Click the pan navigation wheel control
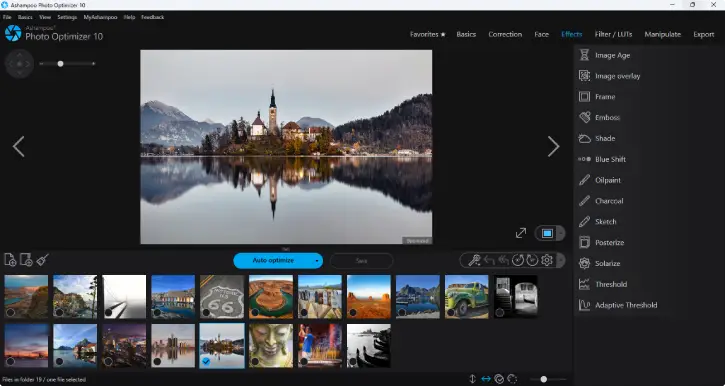The height and width of the screenshot is (386, 725). (19, 64)
